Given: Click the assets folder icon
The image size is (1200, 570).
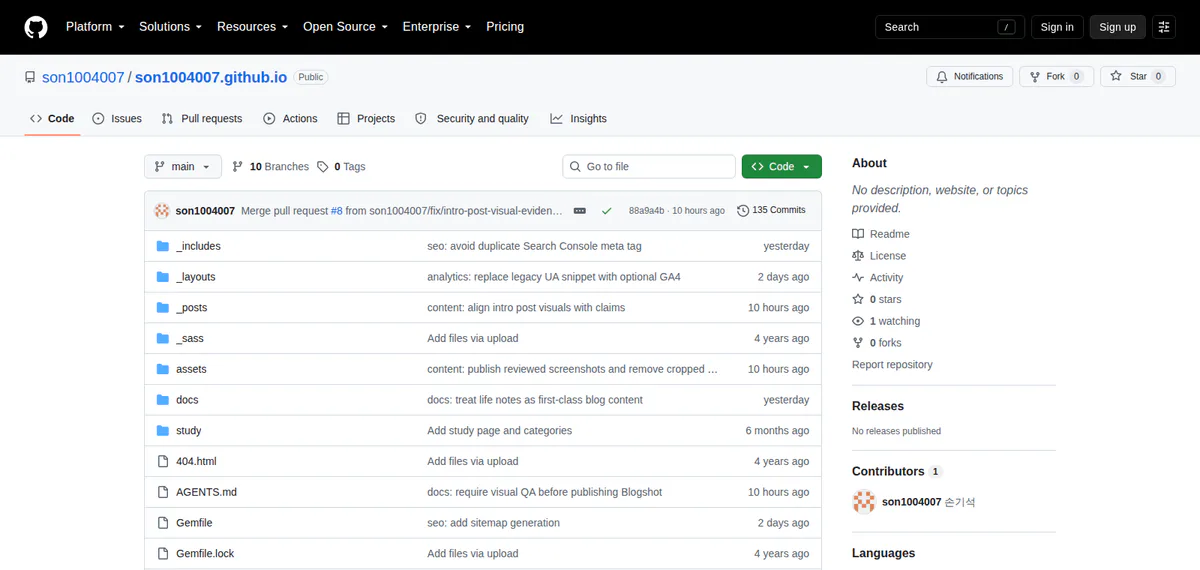Looking at the screenshot, I should coord(163,369).
